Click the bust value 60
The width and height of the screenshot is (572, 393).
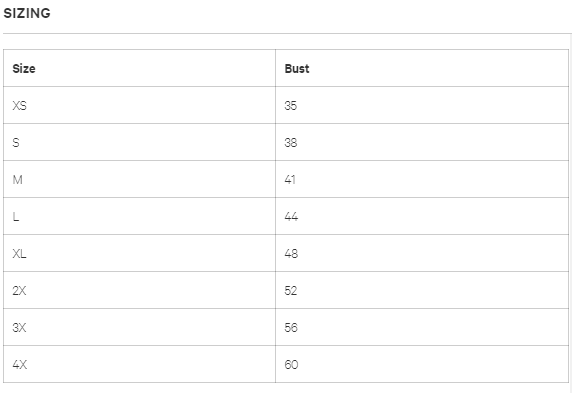click(291, 365)
